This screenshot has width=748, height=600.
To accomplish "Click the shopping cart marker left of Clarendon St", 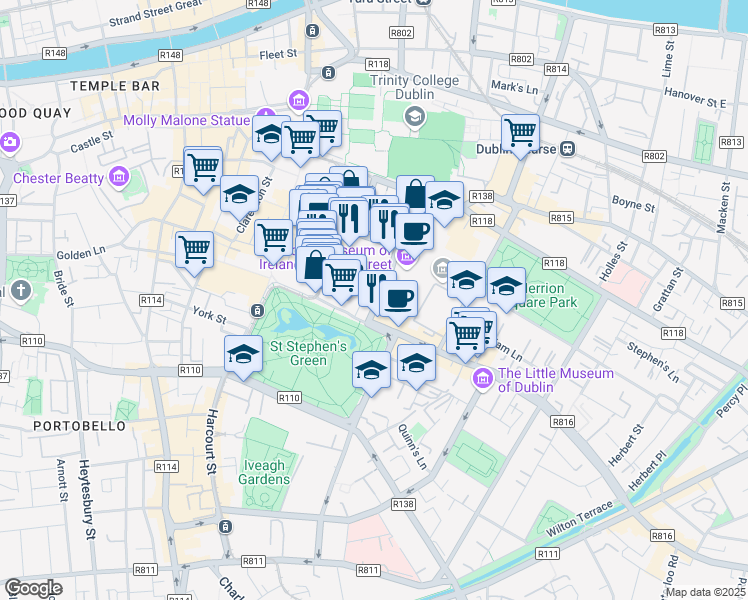I will click(203, 168).
